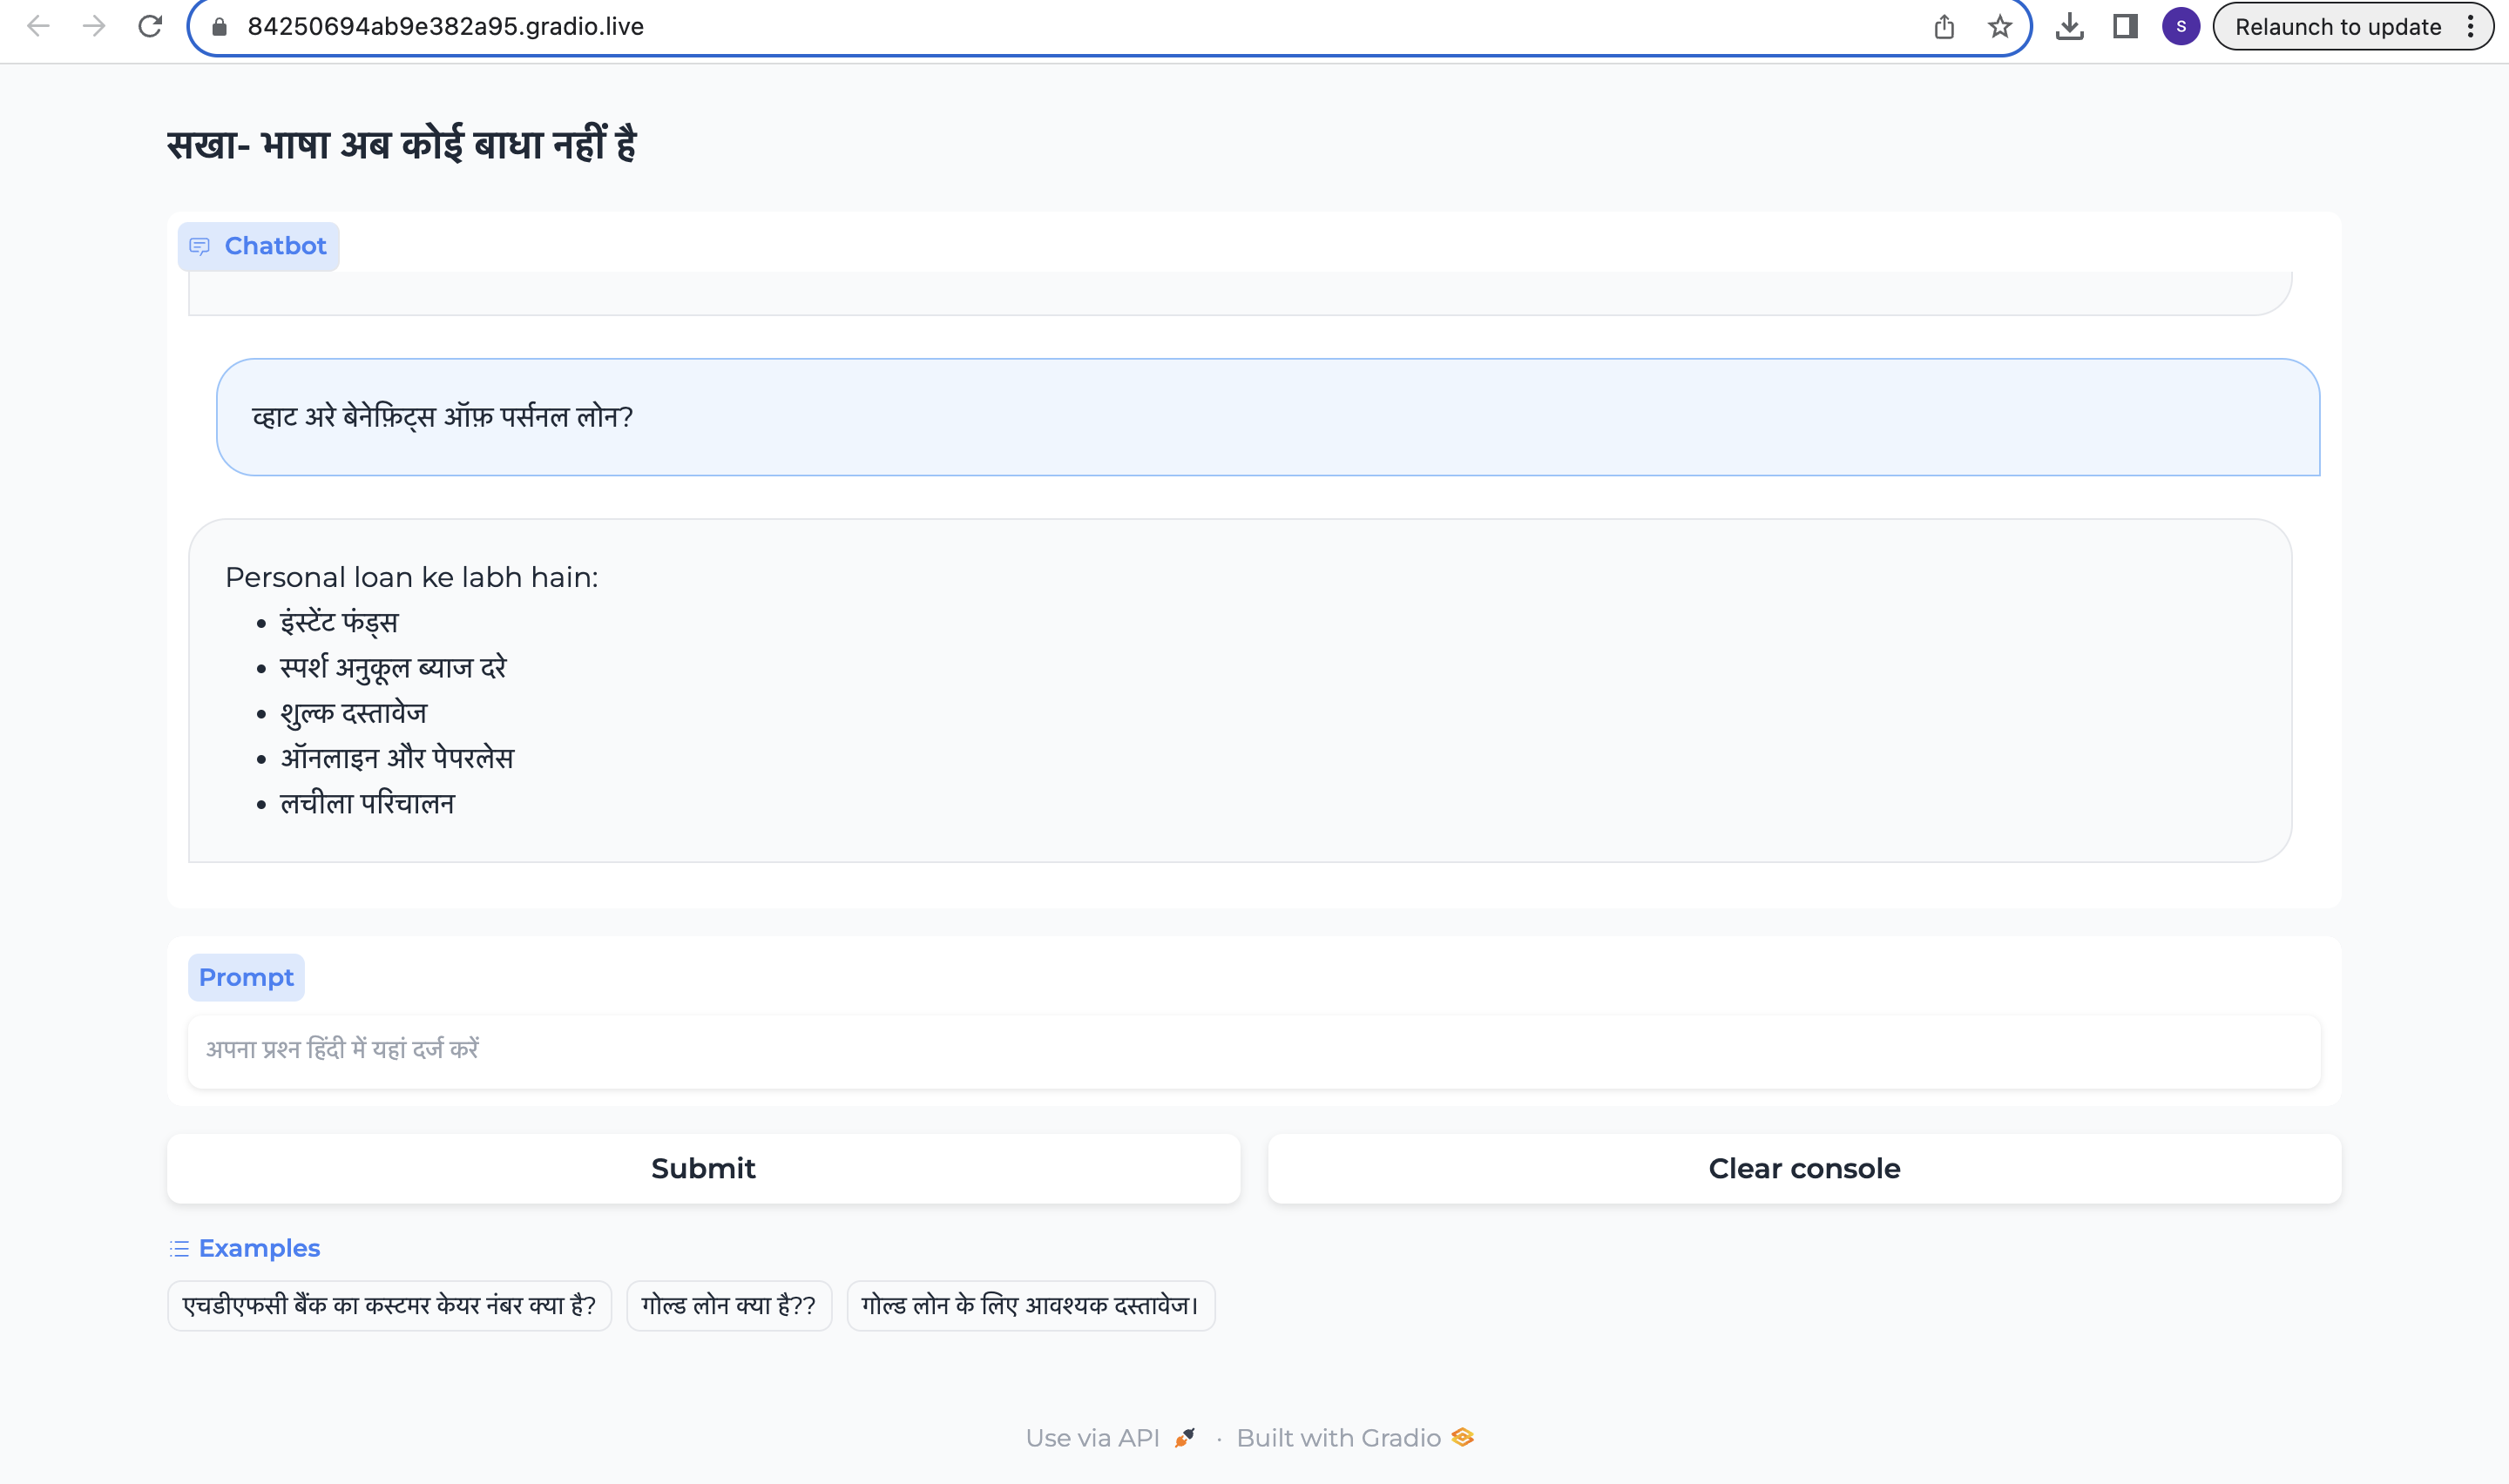2509x1484 pixels.
Task: Select the 'गोल्ड लोन क्या है??' example
Action: pyautogui.click(x=728, y=1305)
